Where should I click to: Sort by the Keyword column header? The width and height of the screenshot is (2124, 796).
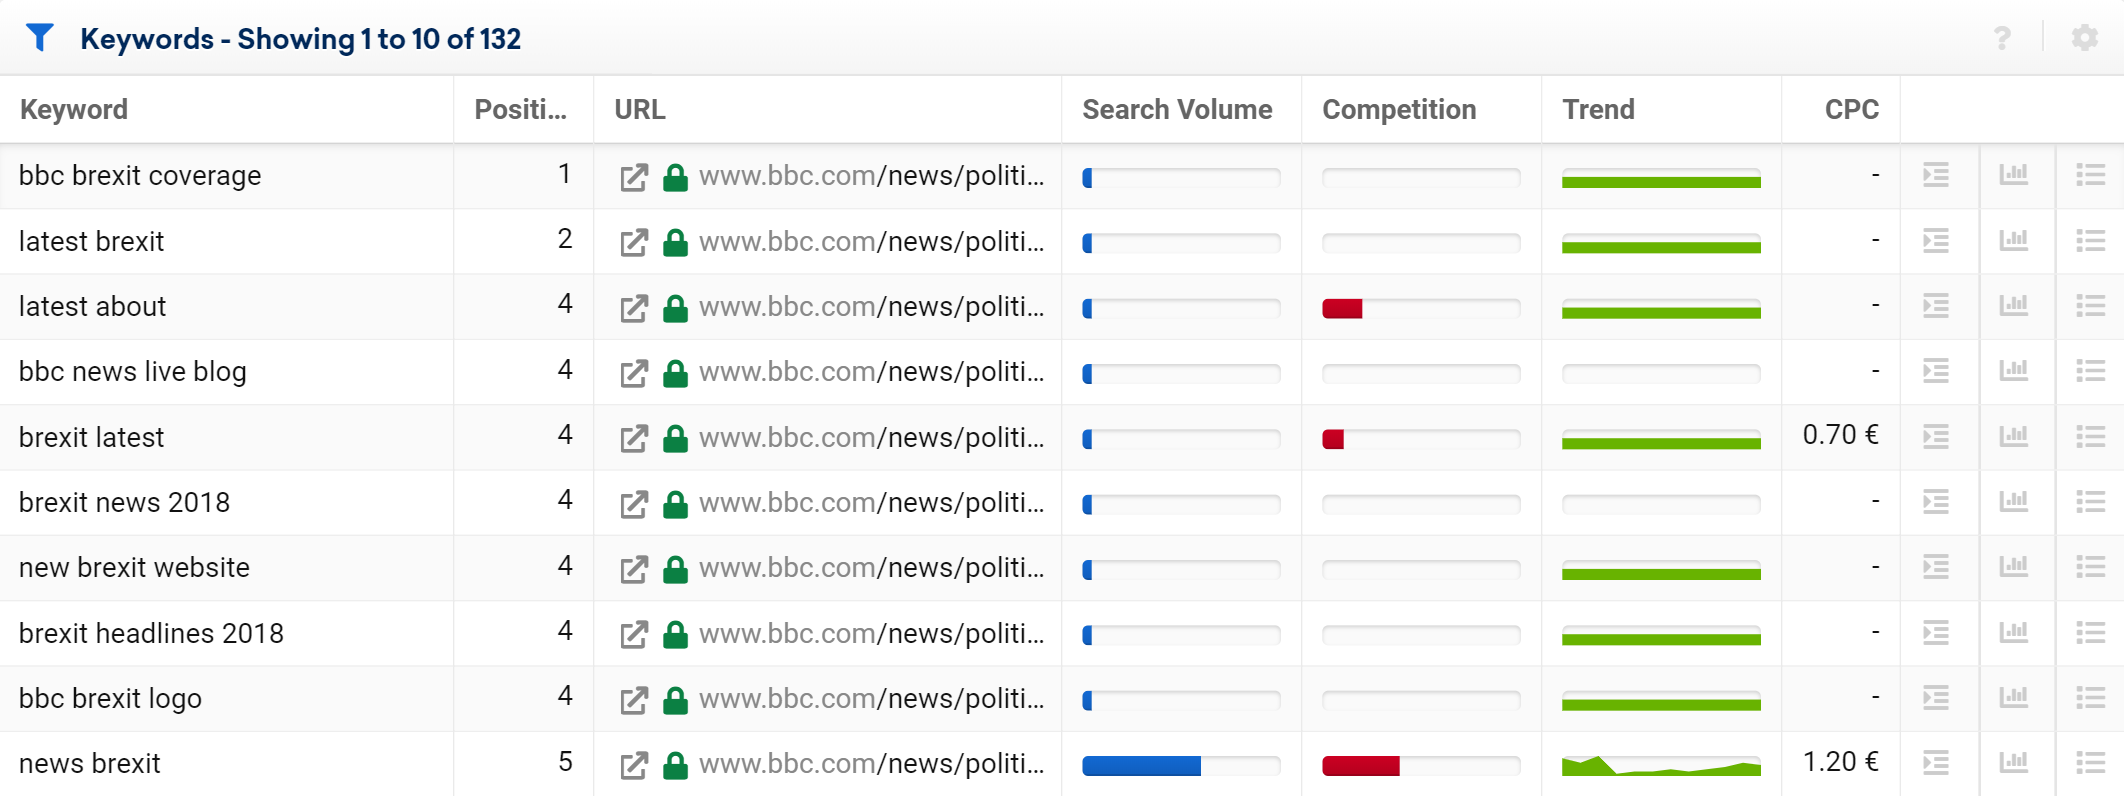[74, 109]
